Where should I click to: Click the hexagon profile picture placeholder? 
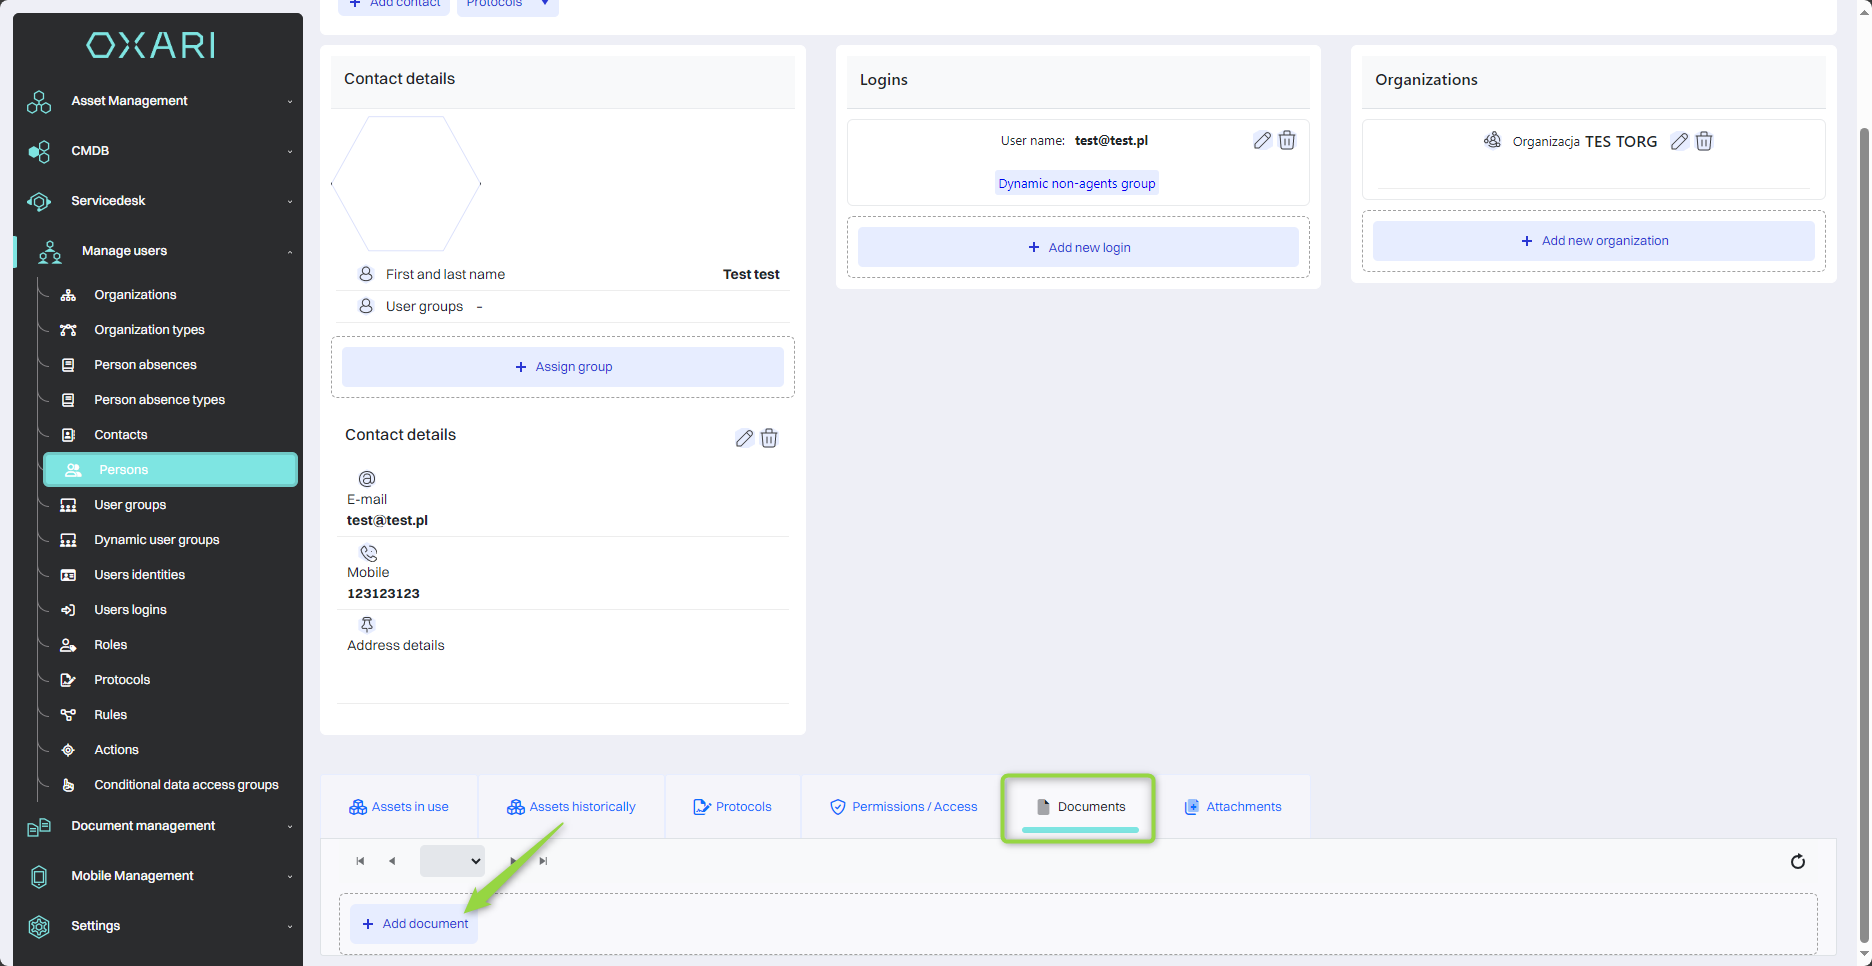[406, 184]
